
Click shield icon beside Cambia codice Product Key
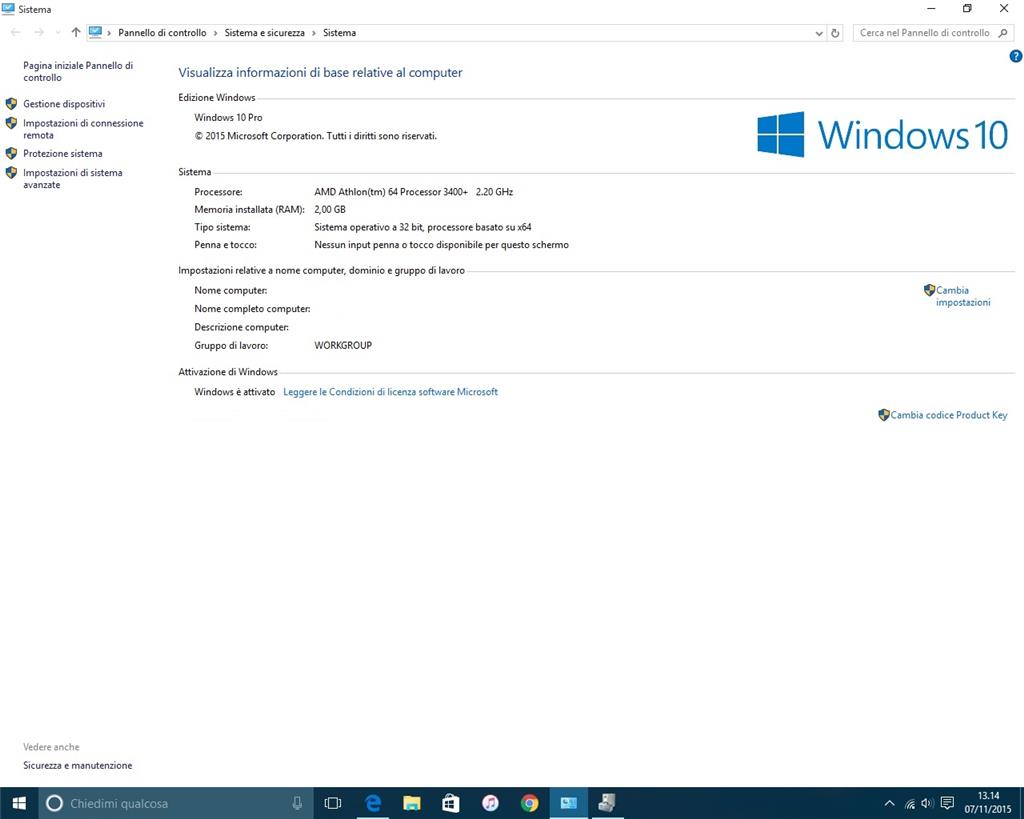pyautogui.click(x=884, y=415)
